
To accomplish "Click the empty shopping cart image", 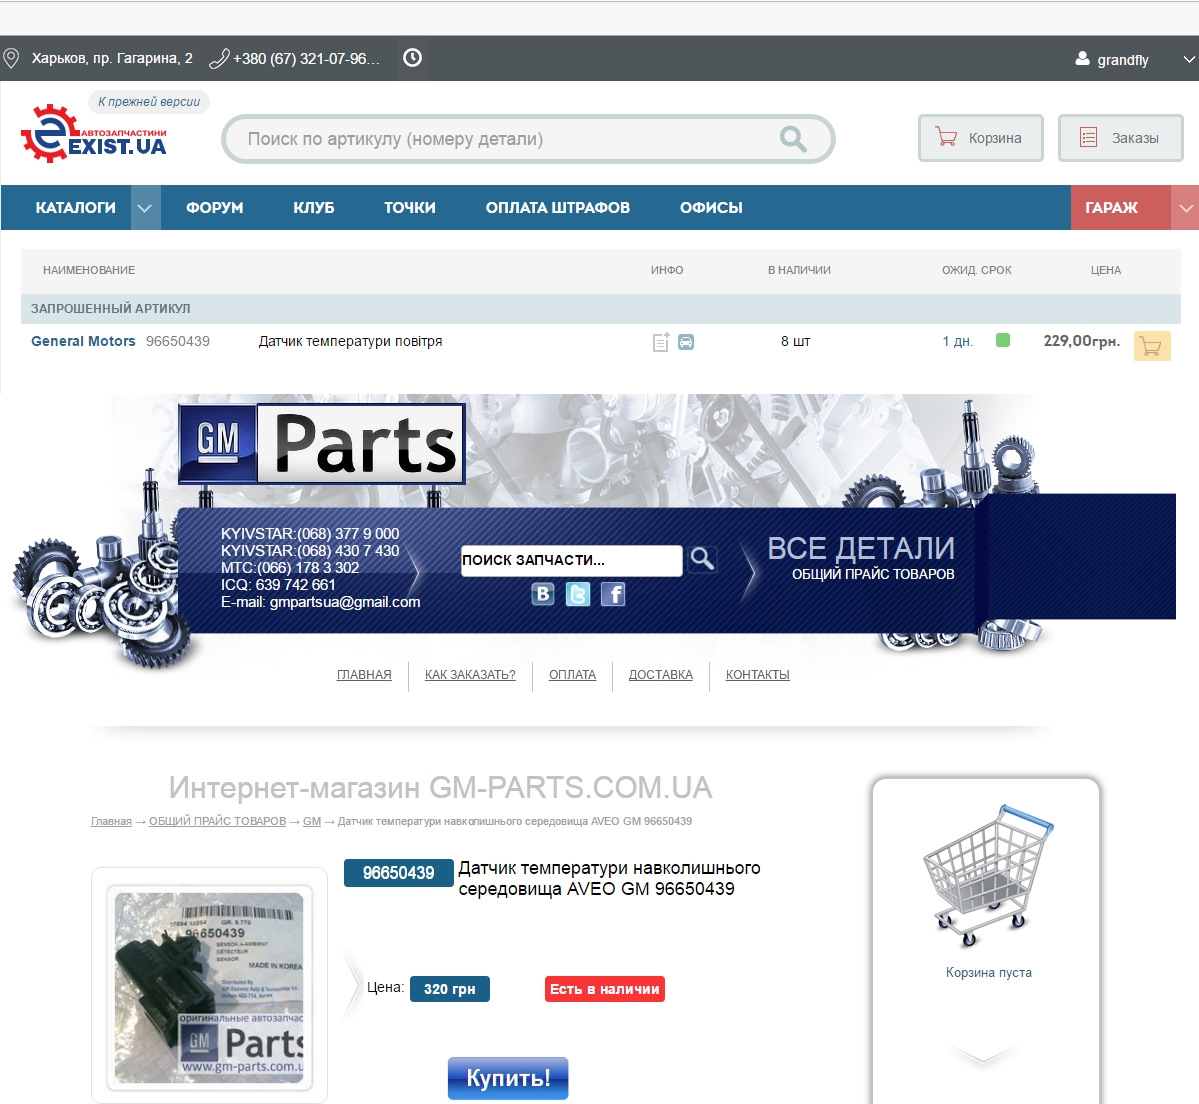I will 987,875.
